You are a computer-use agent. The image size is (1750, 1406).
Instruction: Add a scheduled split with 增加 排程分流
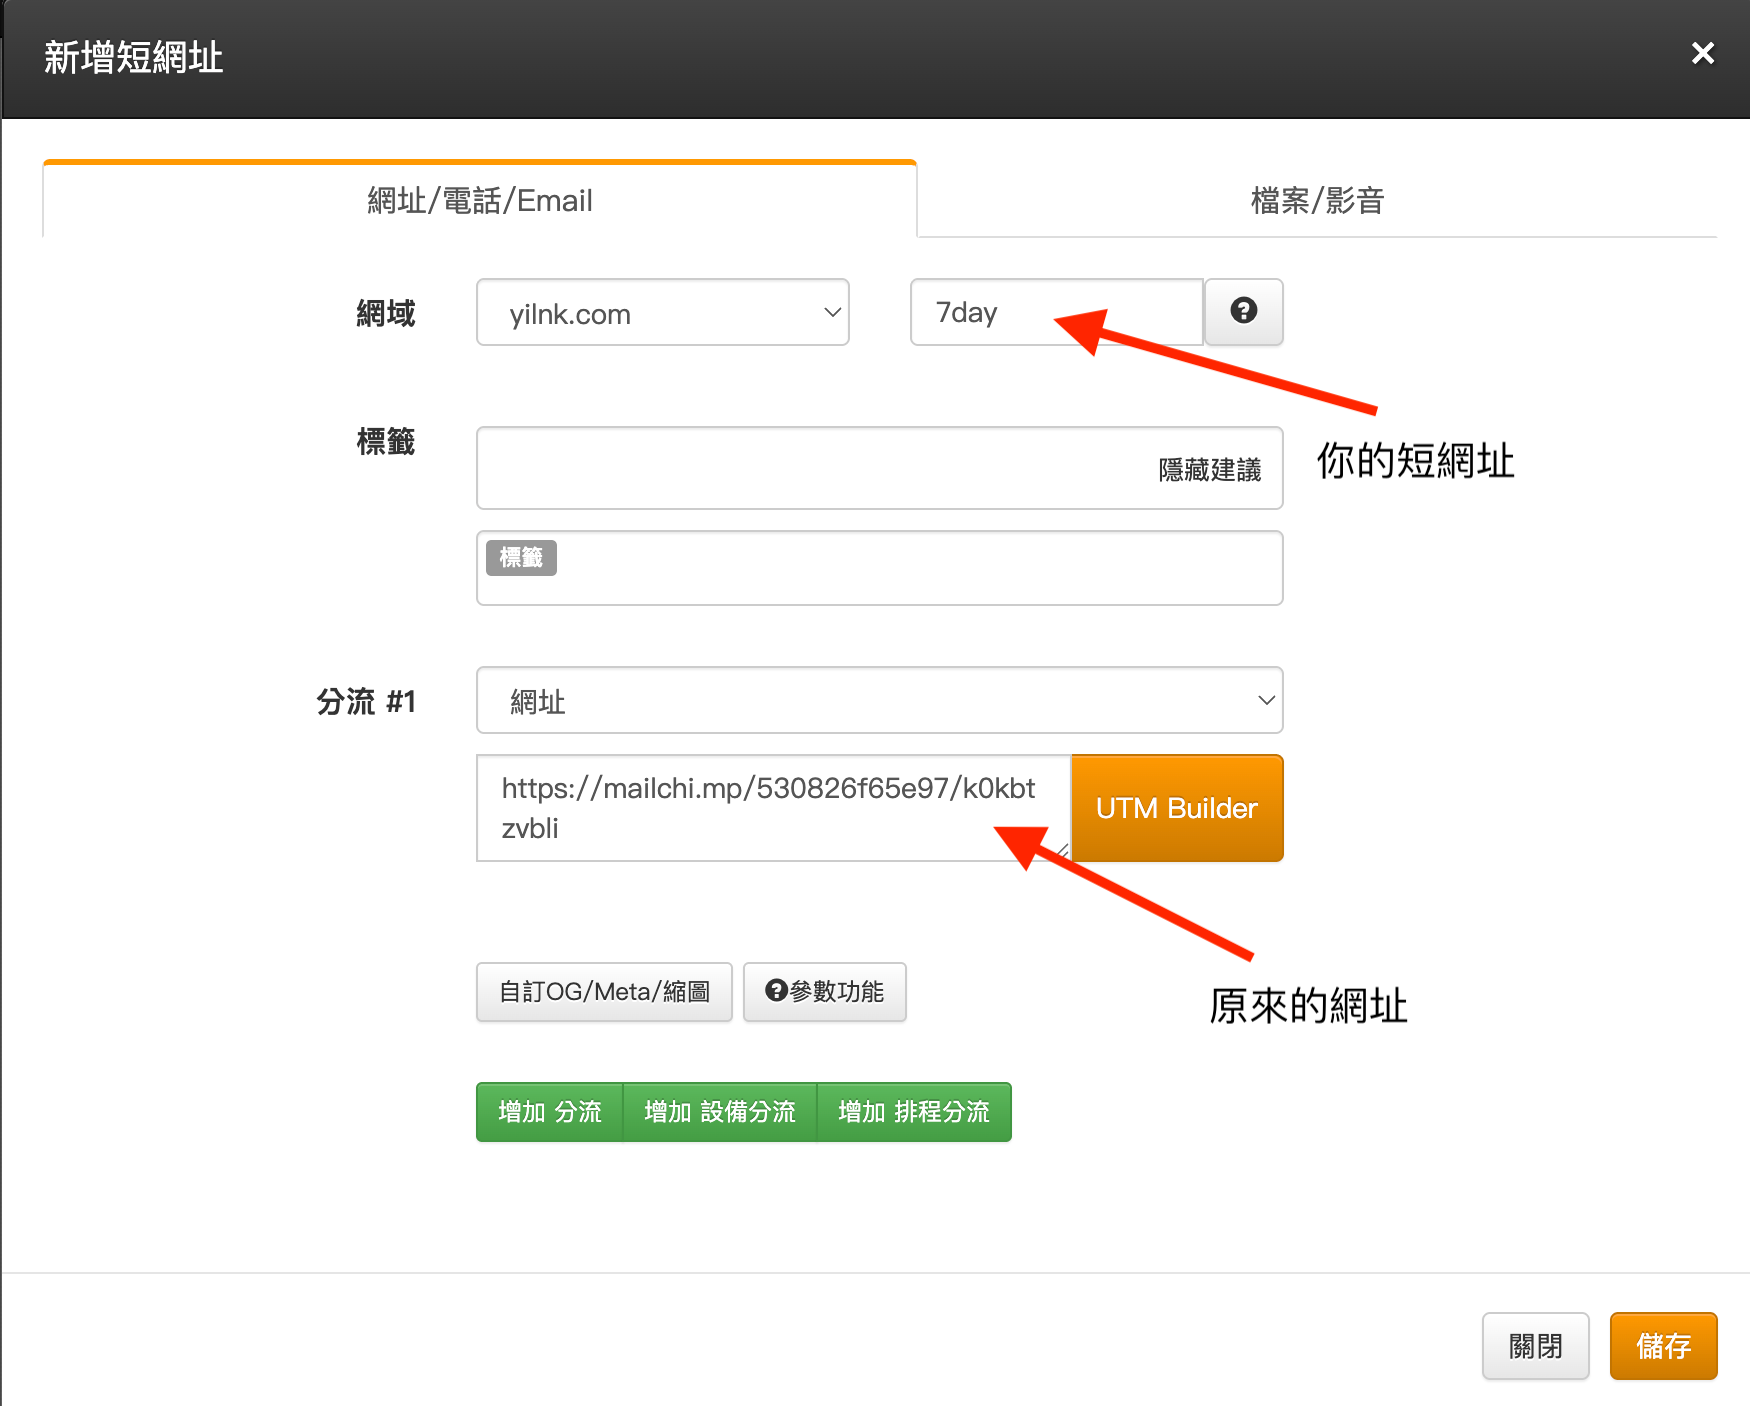913,1112
